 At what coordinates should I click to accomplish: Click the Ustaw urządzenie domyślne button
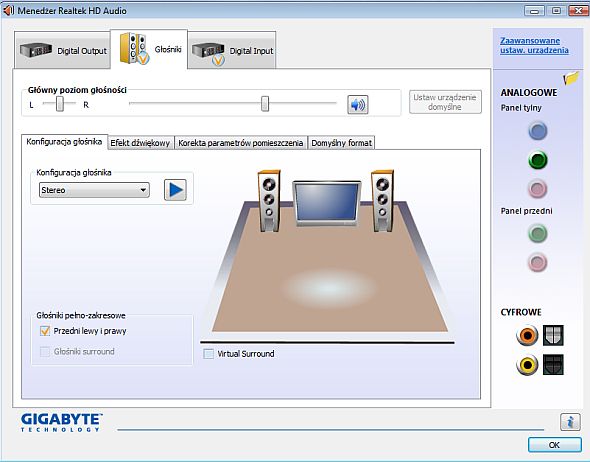[445, 102]
